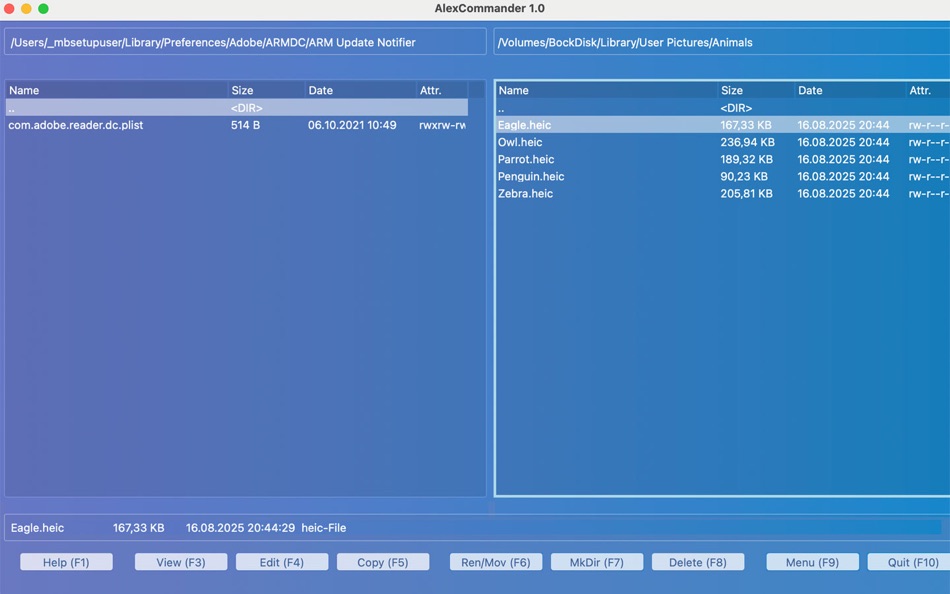Screen dimensions: 950x594
Task: Open the Menu (F9) button
Action: tap(811, 561)
